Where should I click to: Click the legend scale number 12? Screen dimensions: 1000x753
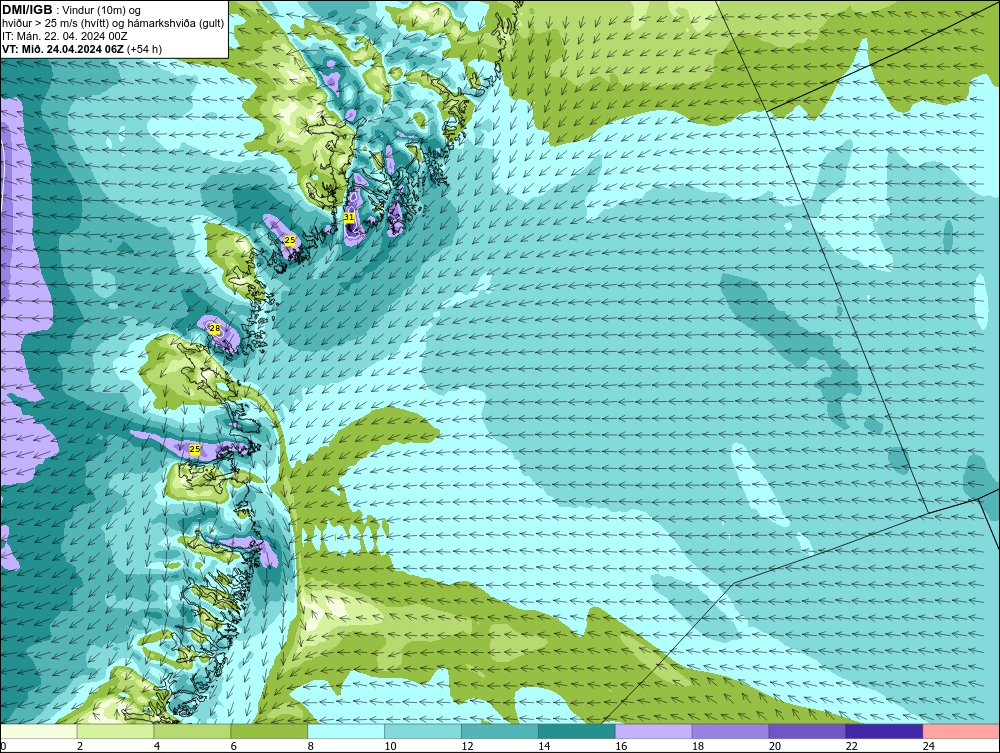467,746
